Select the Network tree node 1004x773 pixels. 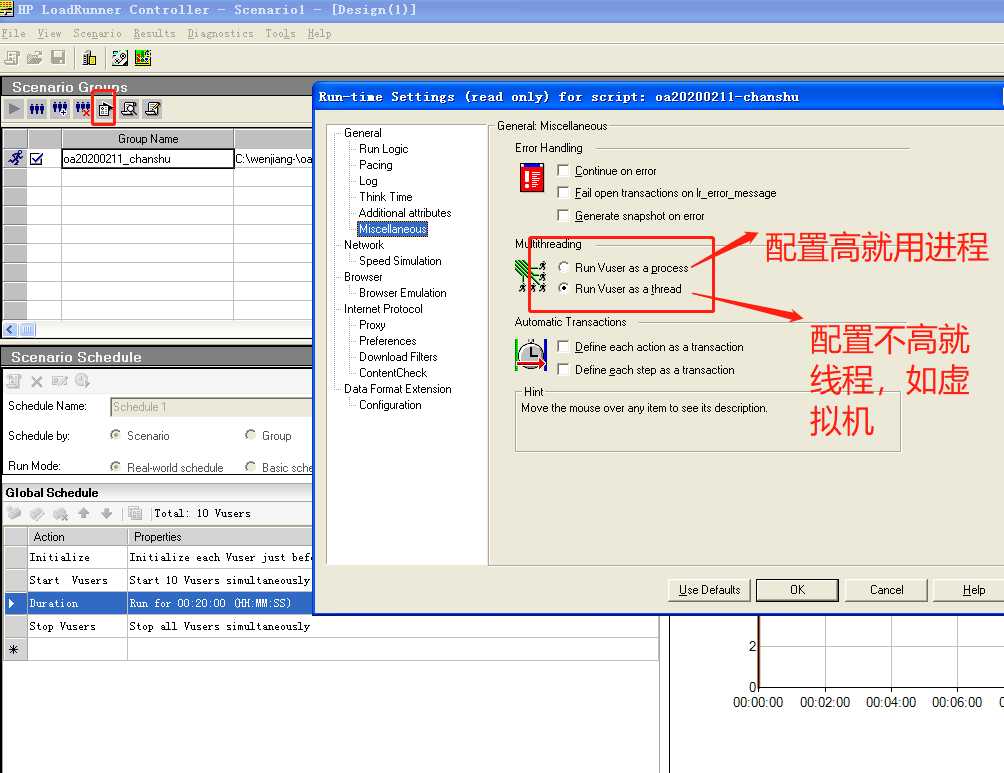[x=364, y=245]
